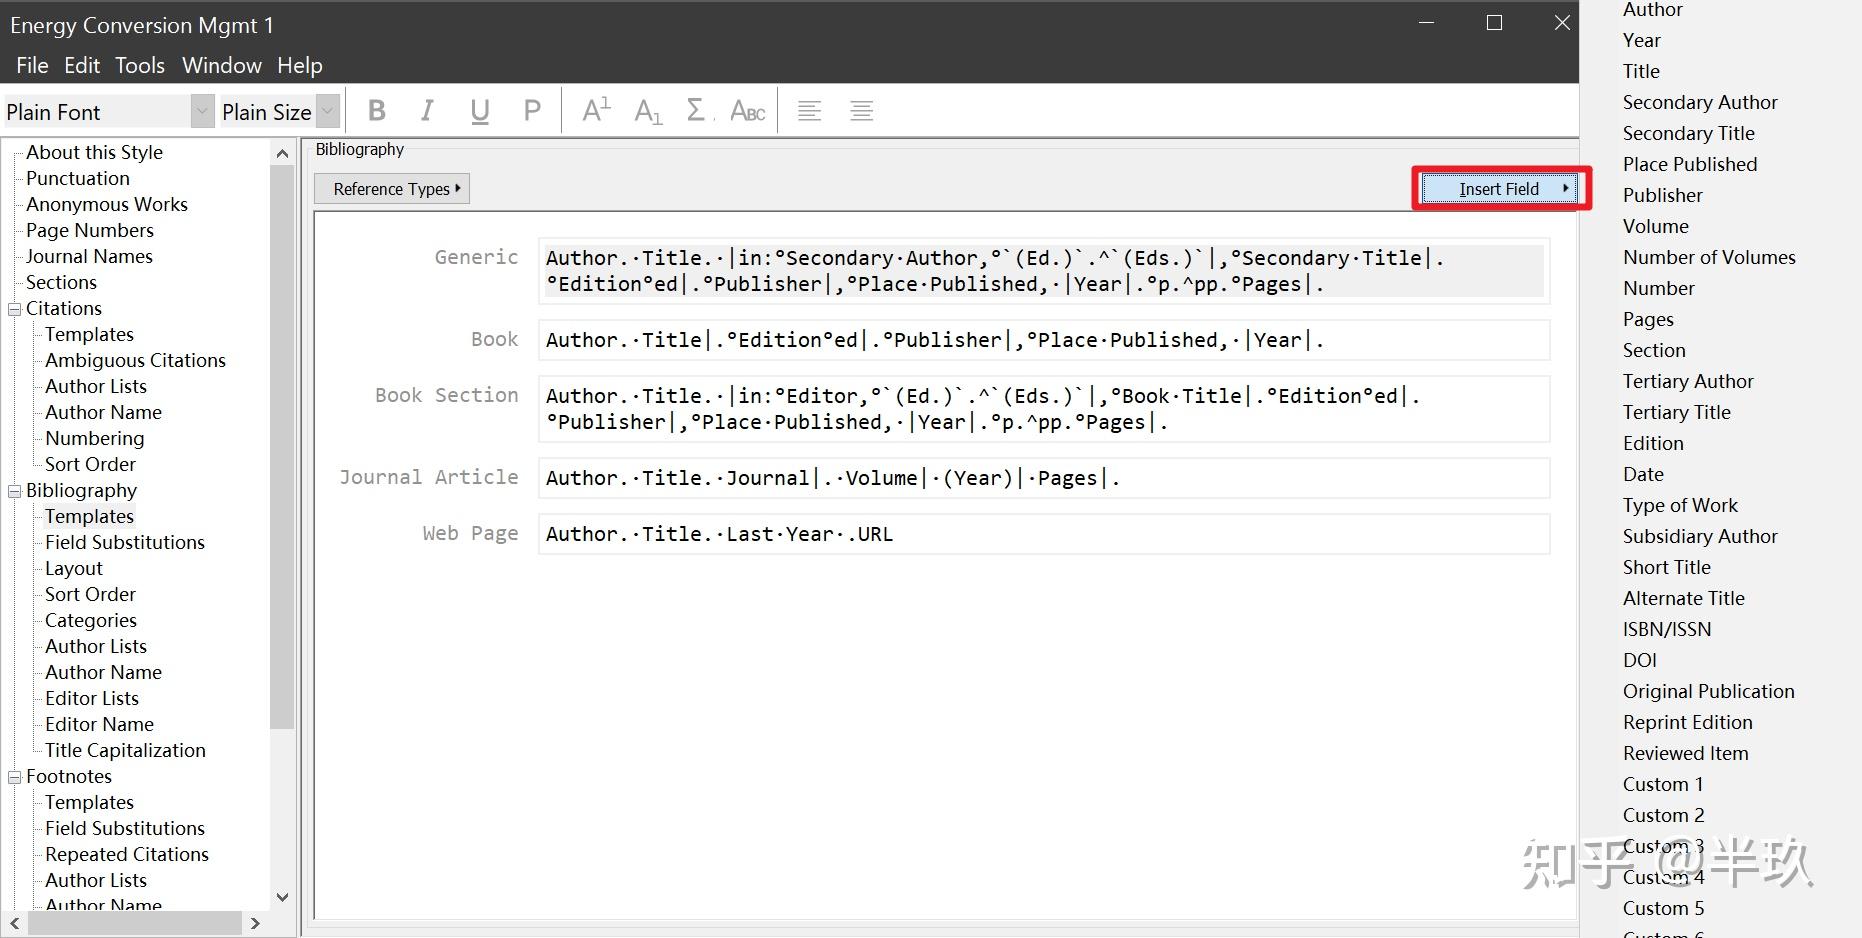The height and width of the screenshot is (938, 1862).
Task: Apply Italic formatting icon
Action: coord(428,111)
